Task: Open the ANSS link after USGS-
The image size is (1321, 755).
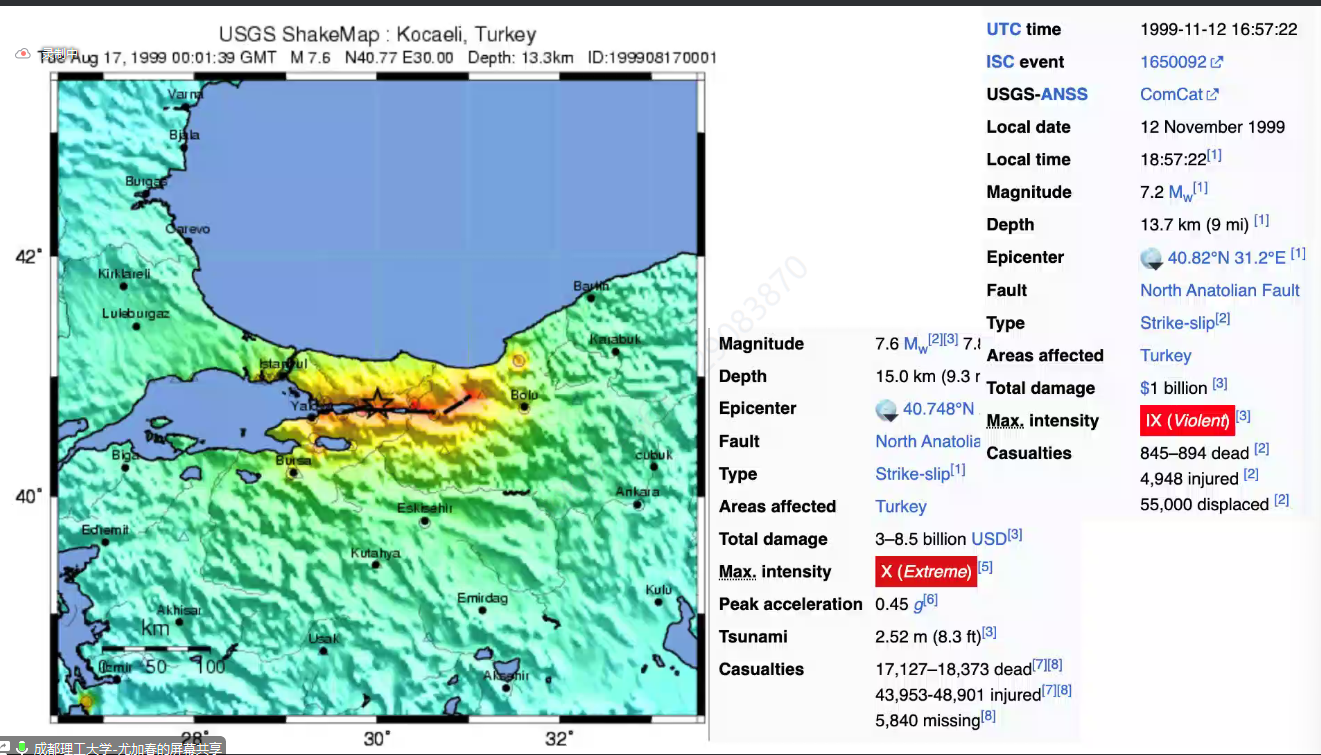Action: [x=1064, y=94]
